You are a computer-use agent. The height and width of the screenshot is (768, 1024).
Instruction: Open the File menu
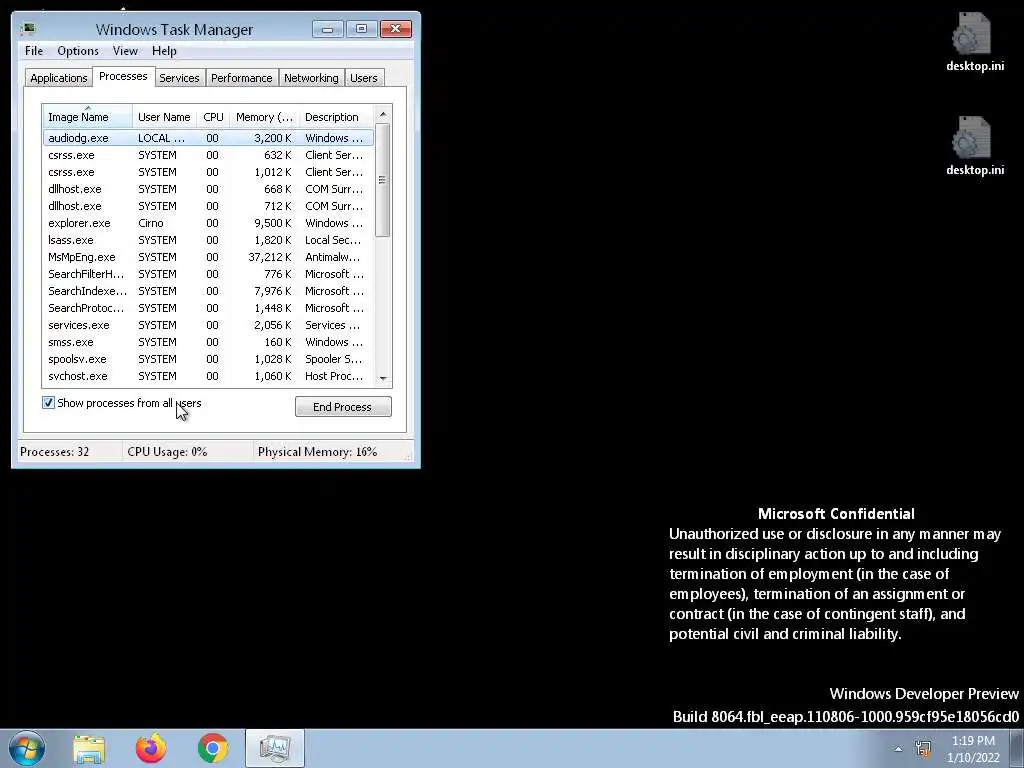[x=34, y=51]
